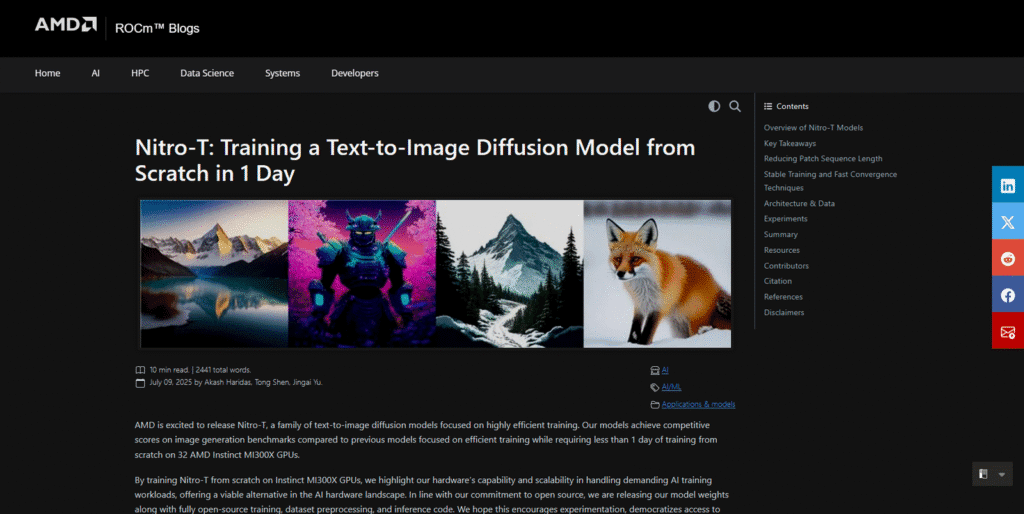Image resolution: width=1024 pixels, height=514 pixels.
Task: Go to Reducing Patch Sequence Length section
Action: pyautogui.click(x=823, y=159)
